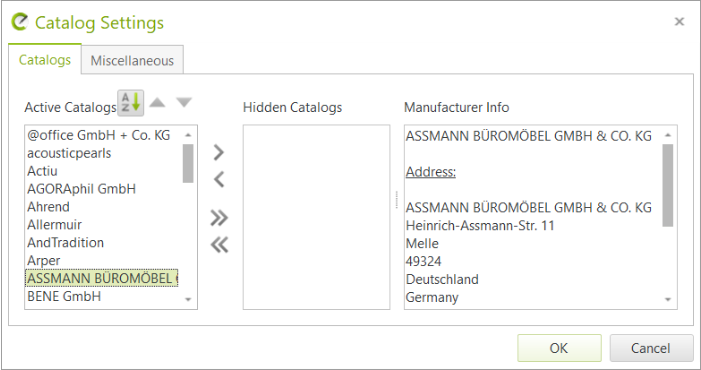Open the Catalogs tab
This screenshot has width=701, height=370.
(45, 59)
